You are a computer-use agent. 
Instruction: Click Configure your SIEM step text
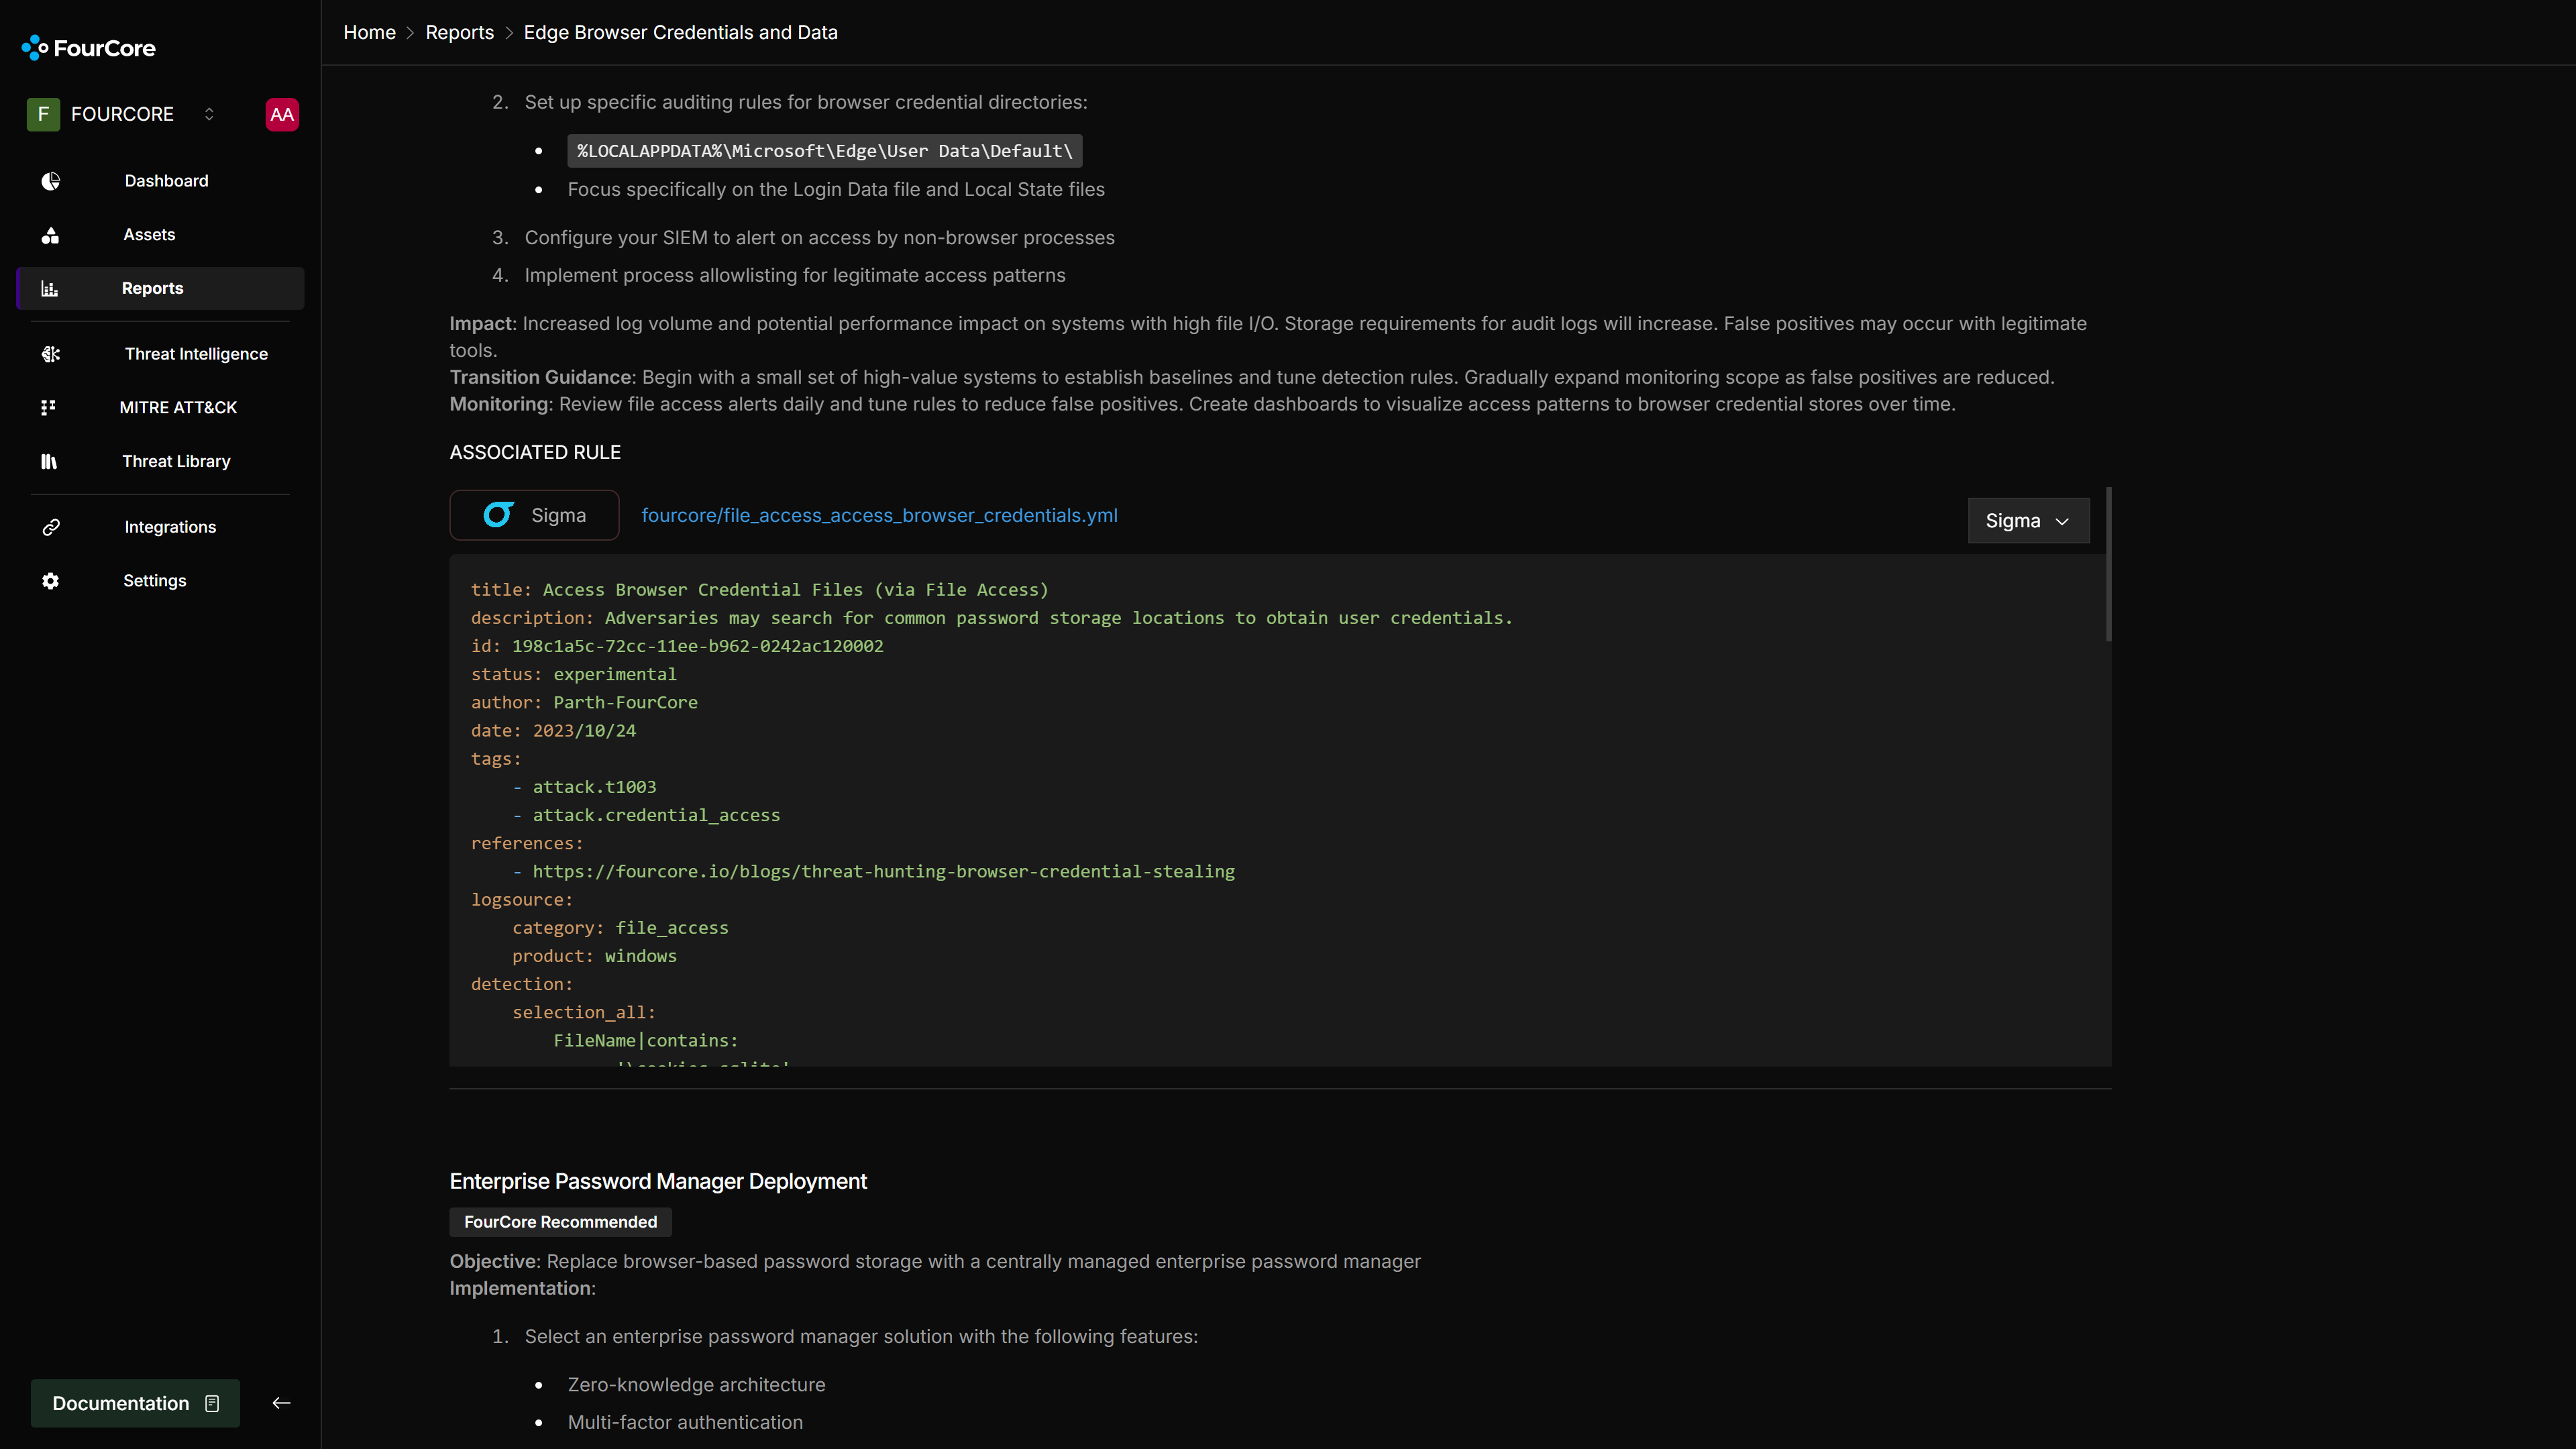pyautogui.click(x=819, y=238)
